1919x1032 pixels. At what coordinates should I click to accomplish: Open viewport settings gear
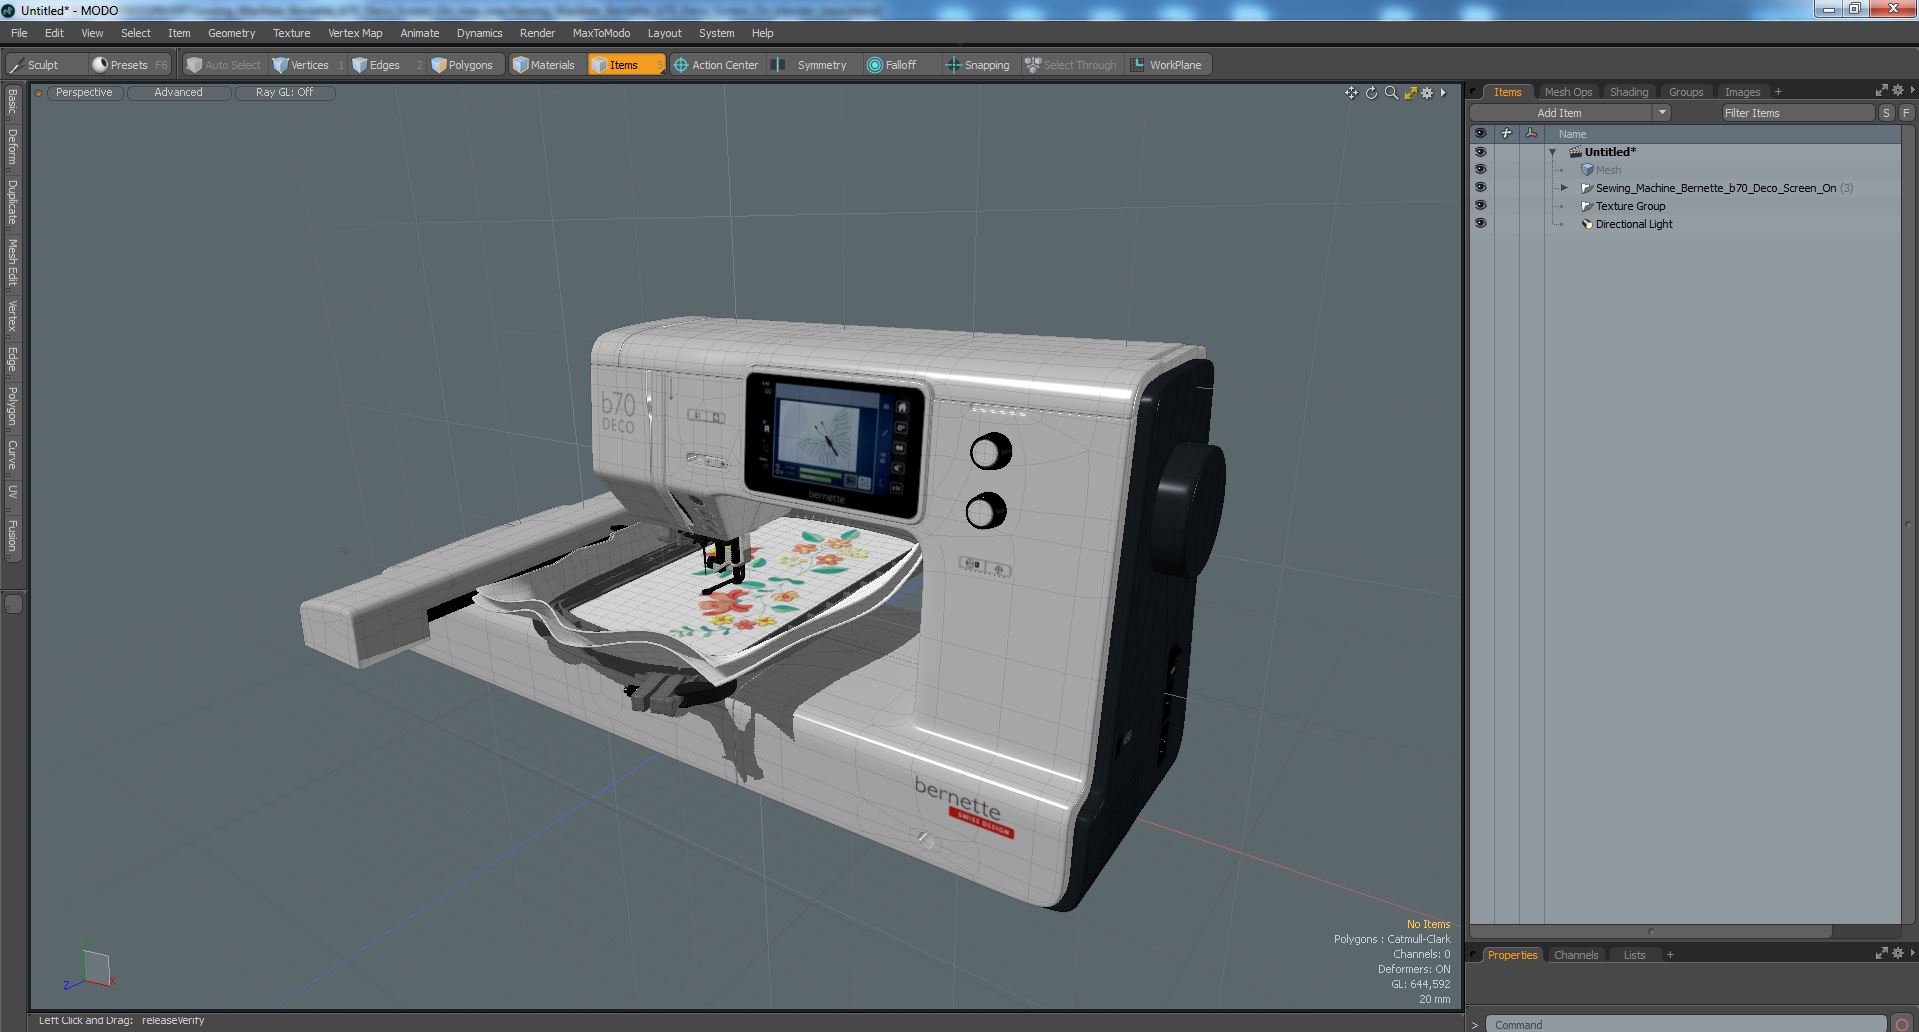click(x=1427, y=93)
